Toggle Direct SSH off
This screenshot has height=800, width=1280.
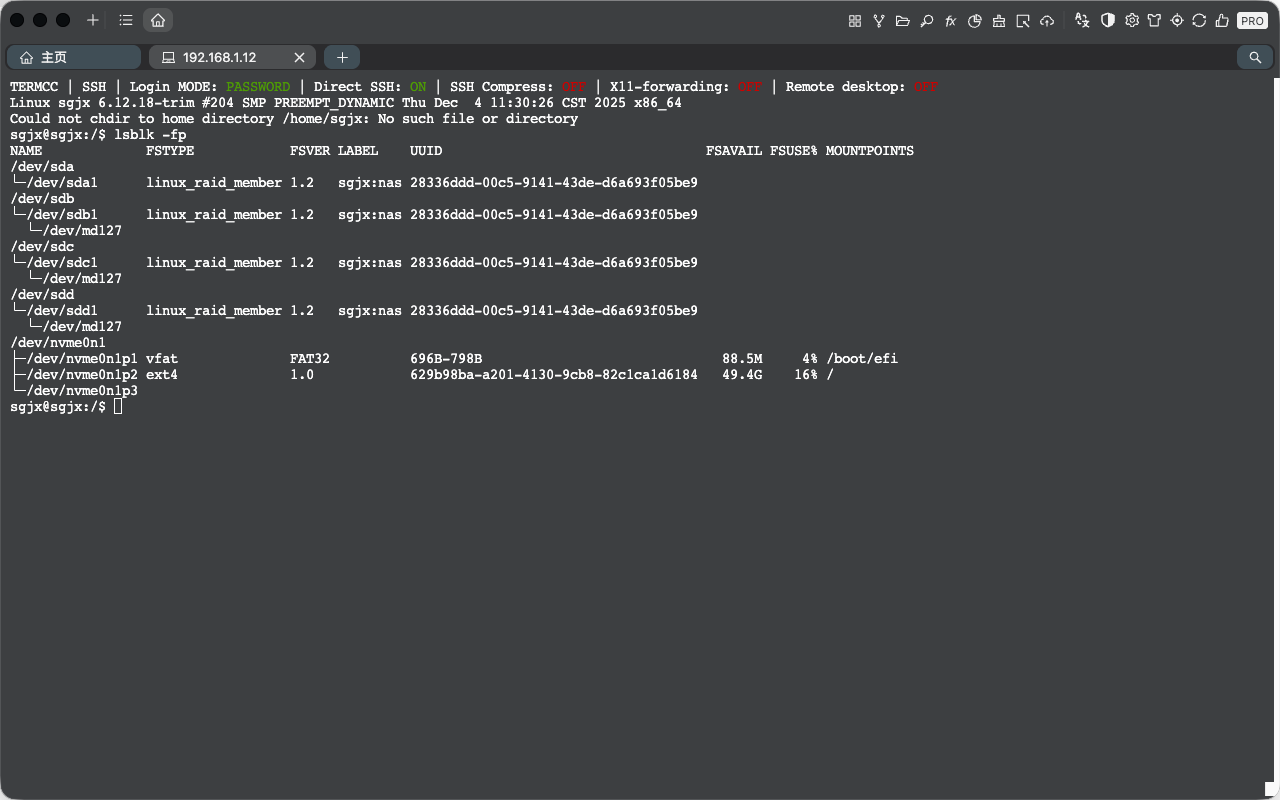click(418, 86)
